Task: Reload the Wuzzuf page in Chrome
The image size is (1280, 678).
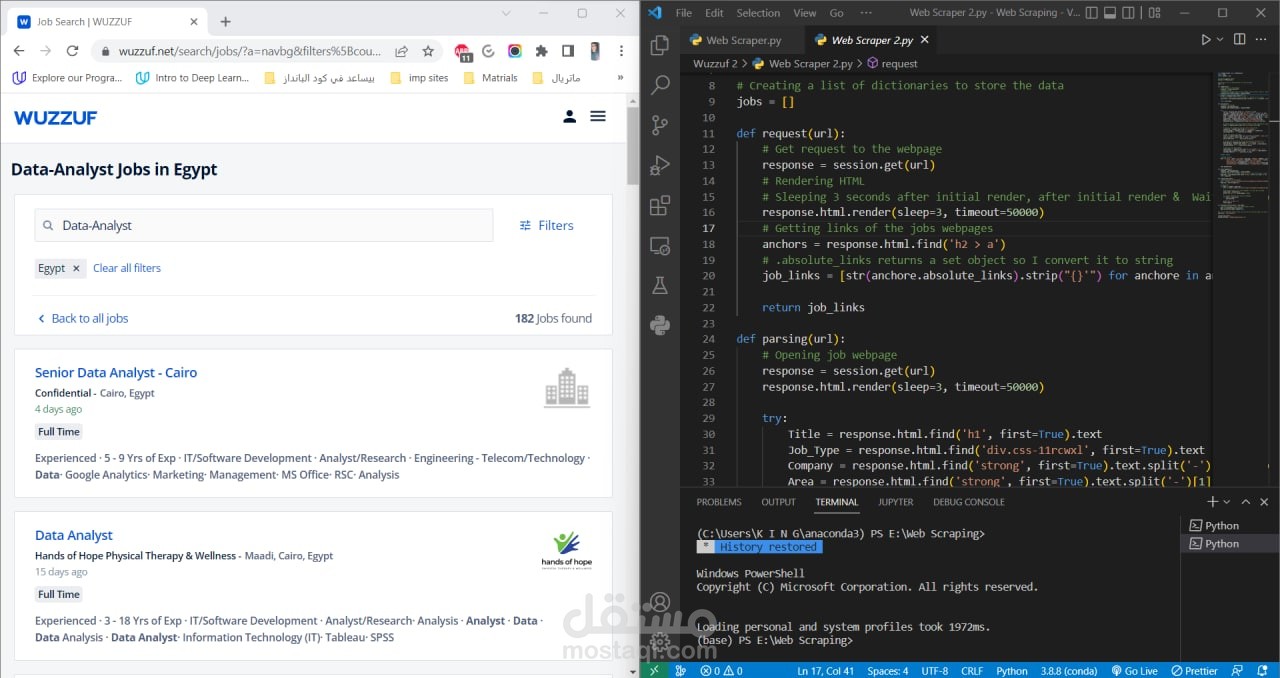Action: (72, 51)
